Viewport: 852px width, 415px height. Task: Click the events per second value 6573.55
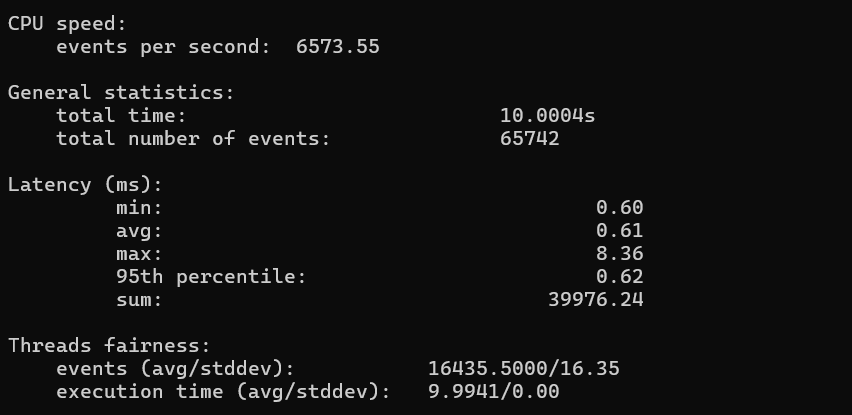coord(338,46)
